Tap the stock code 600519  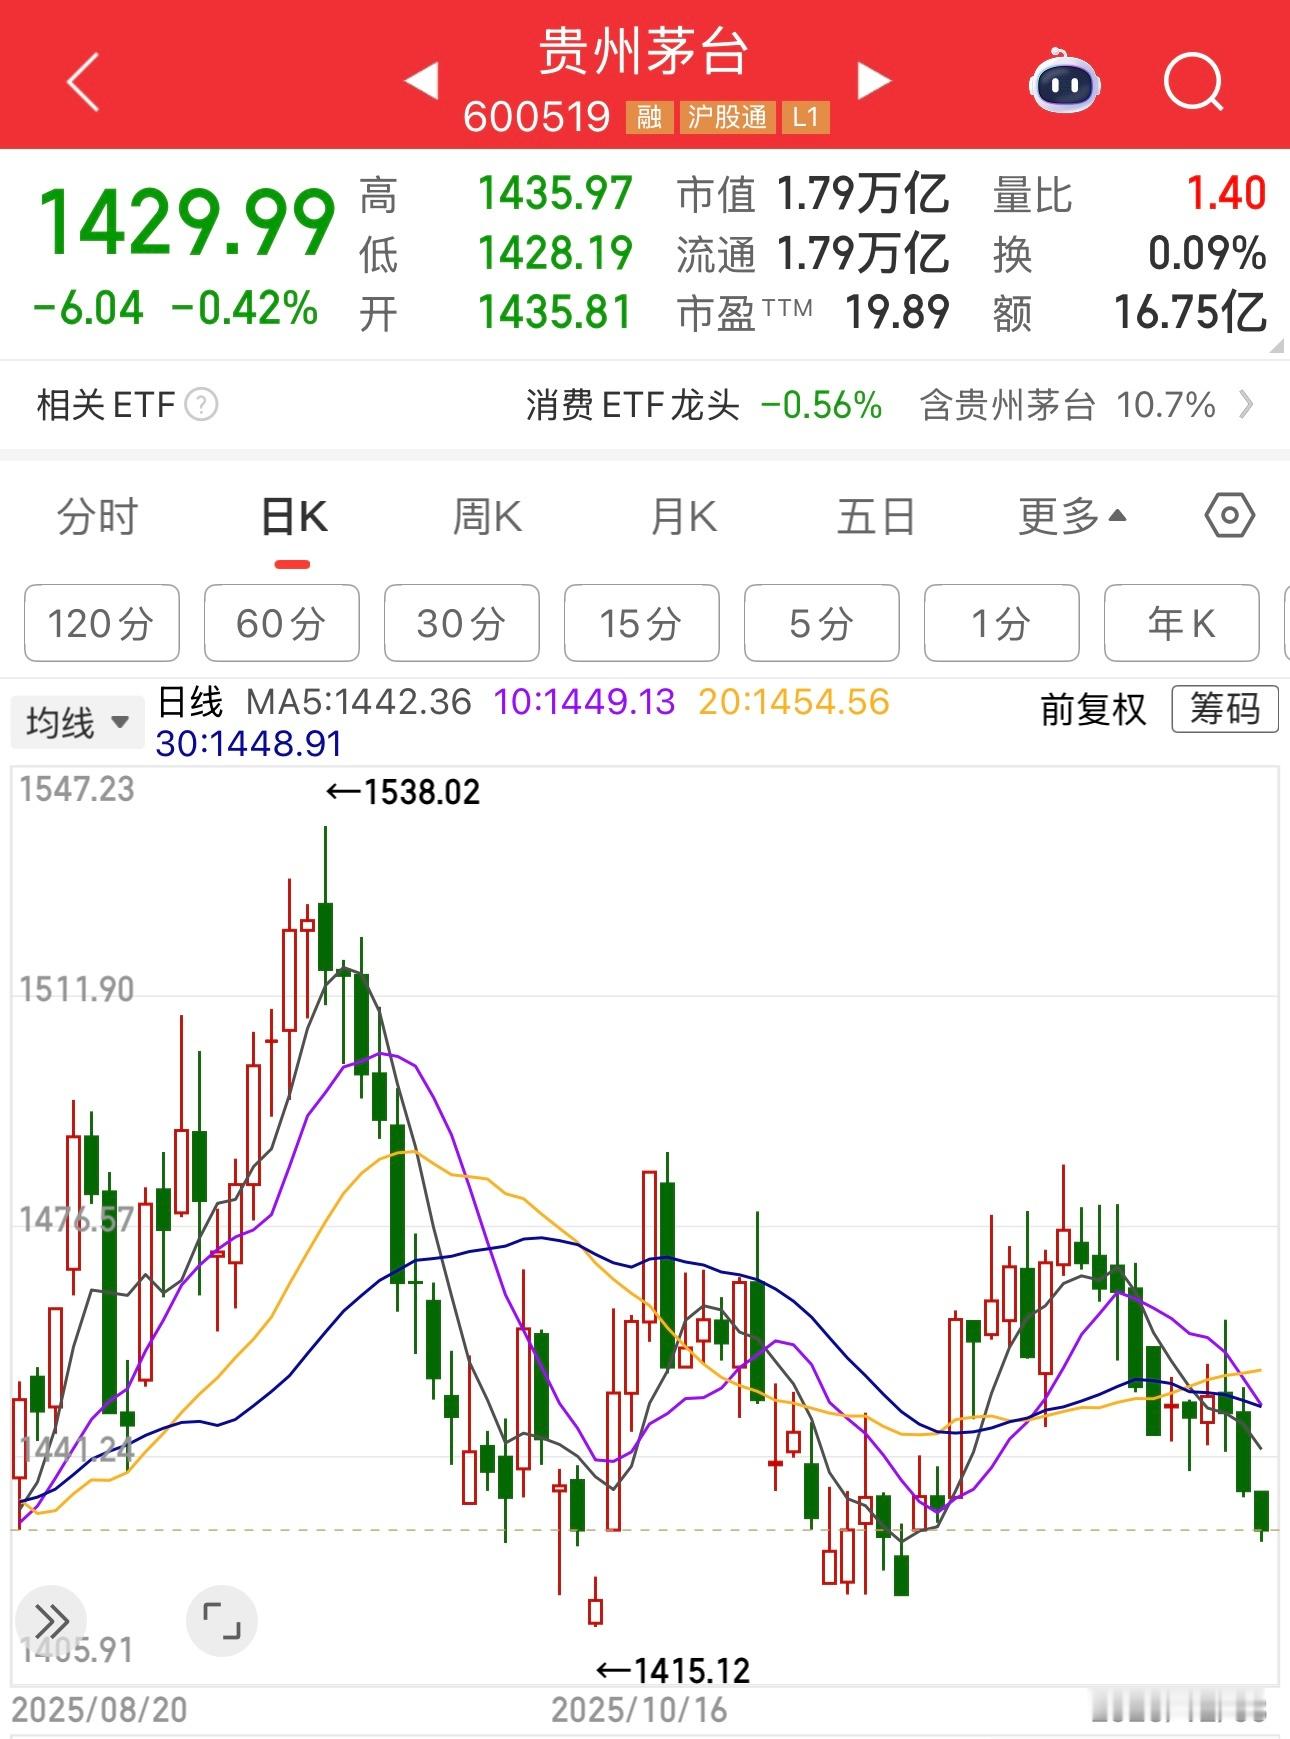(x=537, y=117)
